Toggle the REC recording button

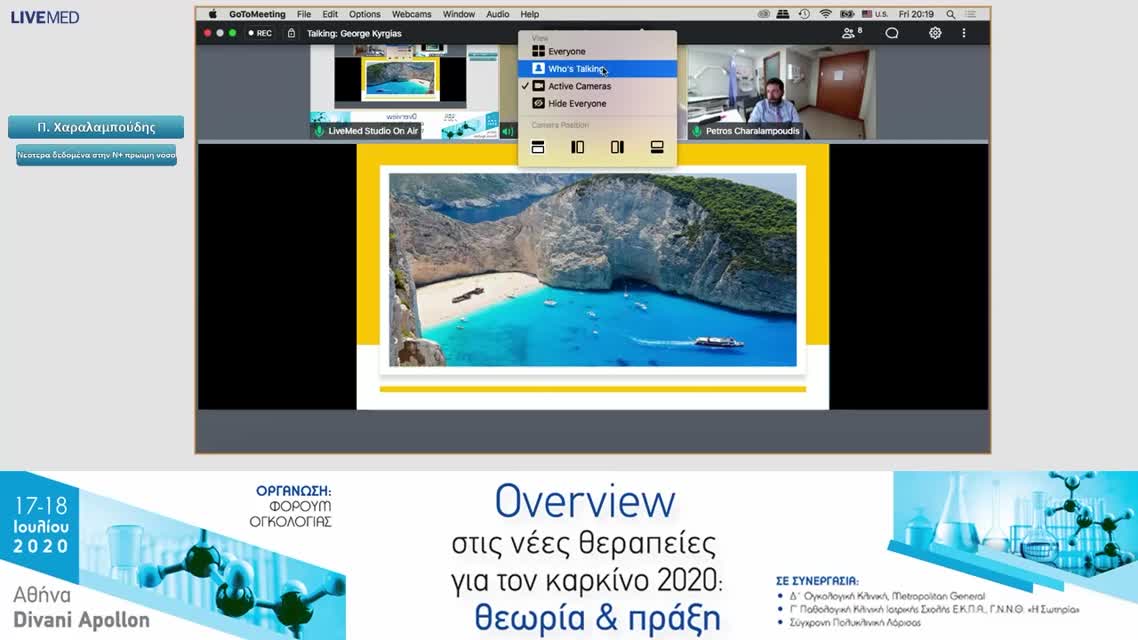tap(259, 33)
